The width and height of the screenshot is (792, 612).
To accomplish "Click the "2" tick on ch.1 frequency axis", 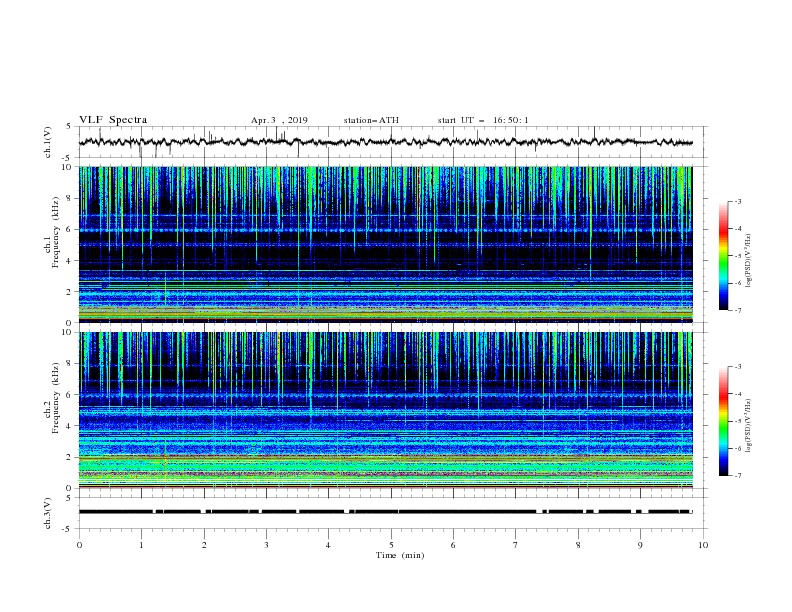I will coord(70,292).
